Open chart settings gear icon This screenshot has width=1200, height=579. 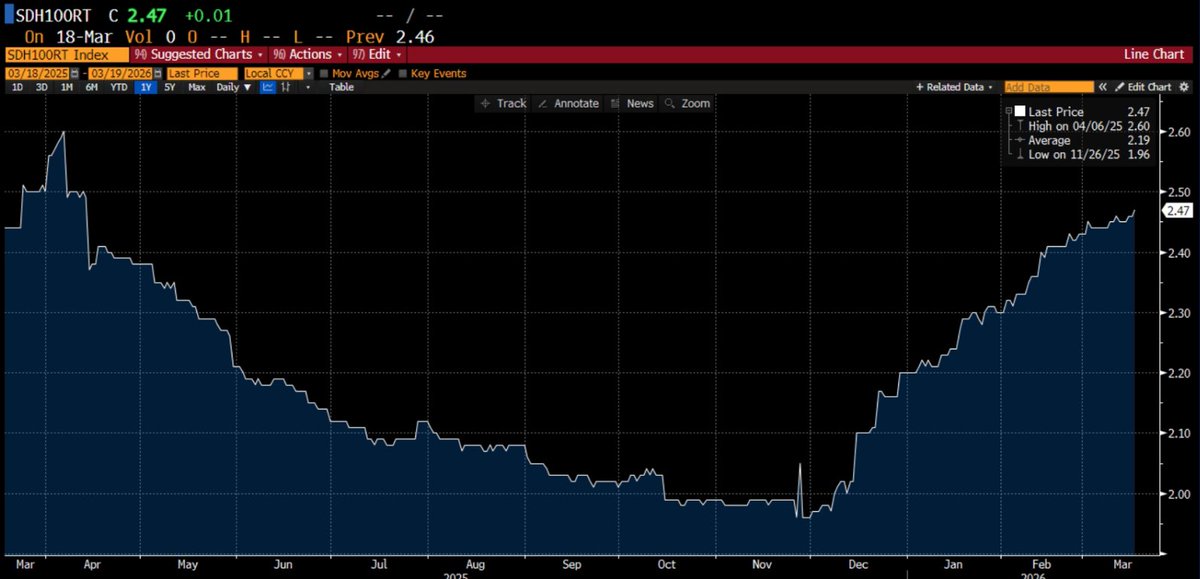[x=1183, y=88]
